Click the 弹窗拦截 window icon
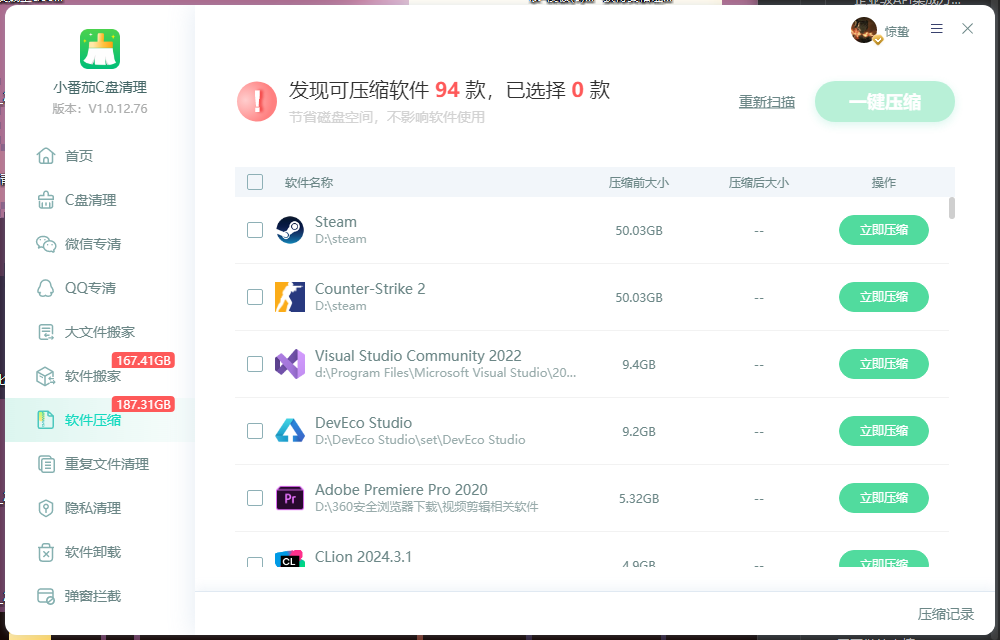Viewport: 1000px width, 640px height. (46, 595)
